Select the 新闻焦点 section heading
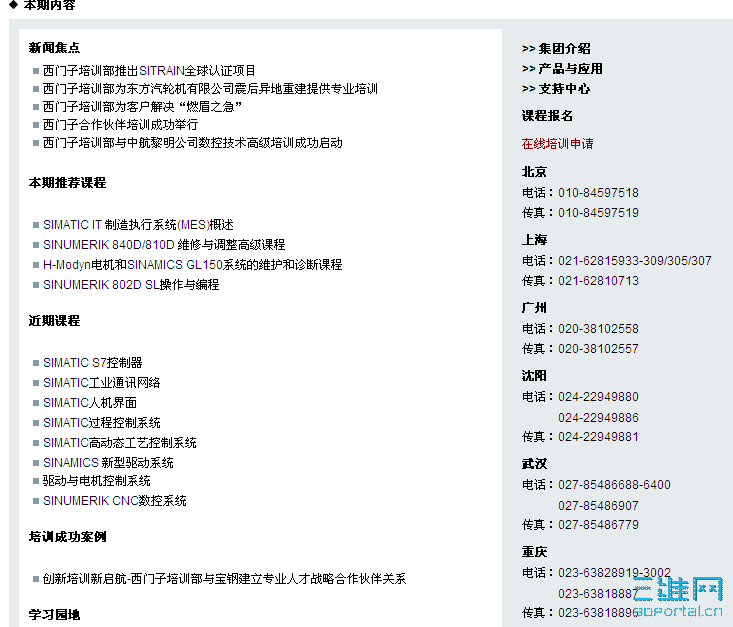Screen dimensions: 733x627 point(54,48)
